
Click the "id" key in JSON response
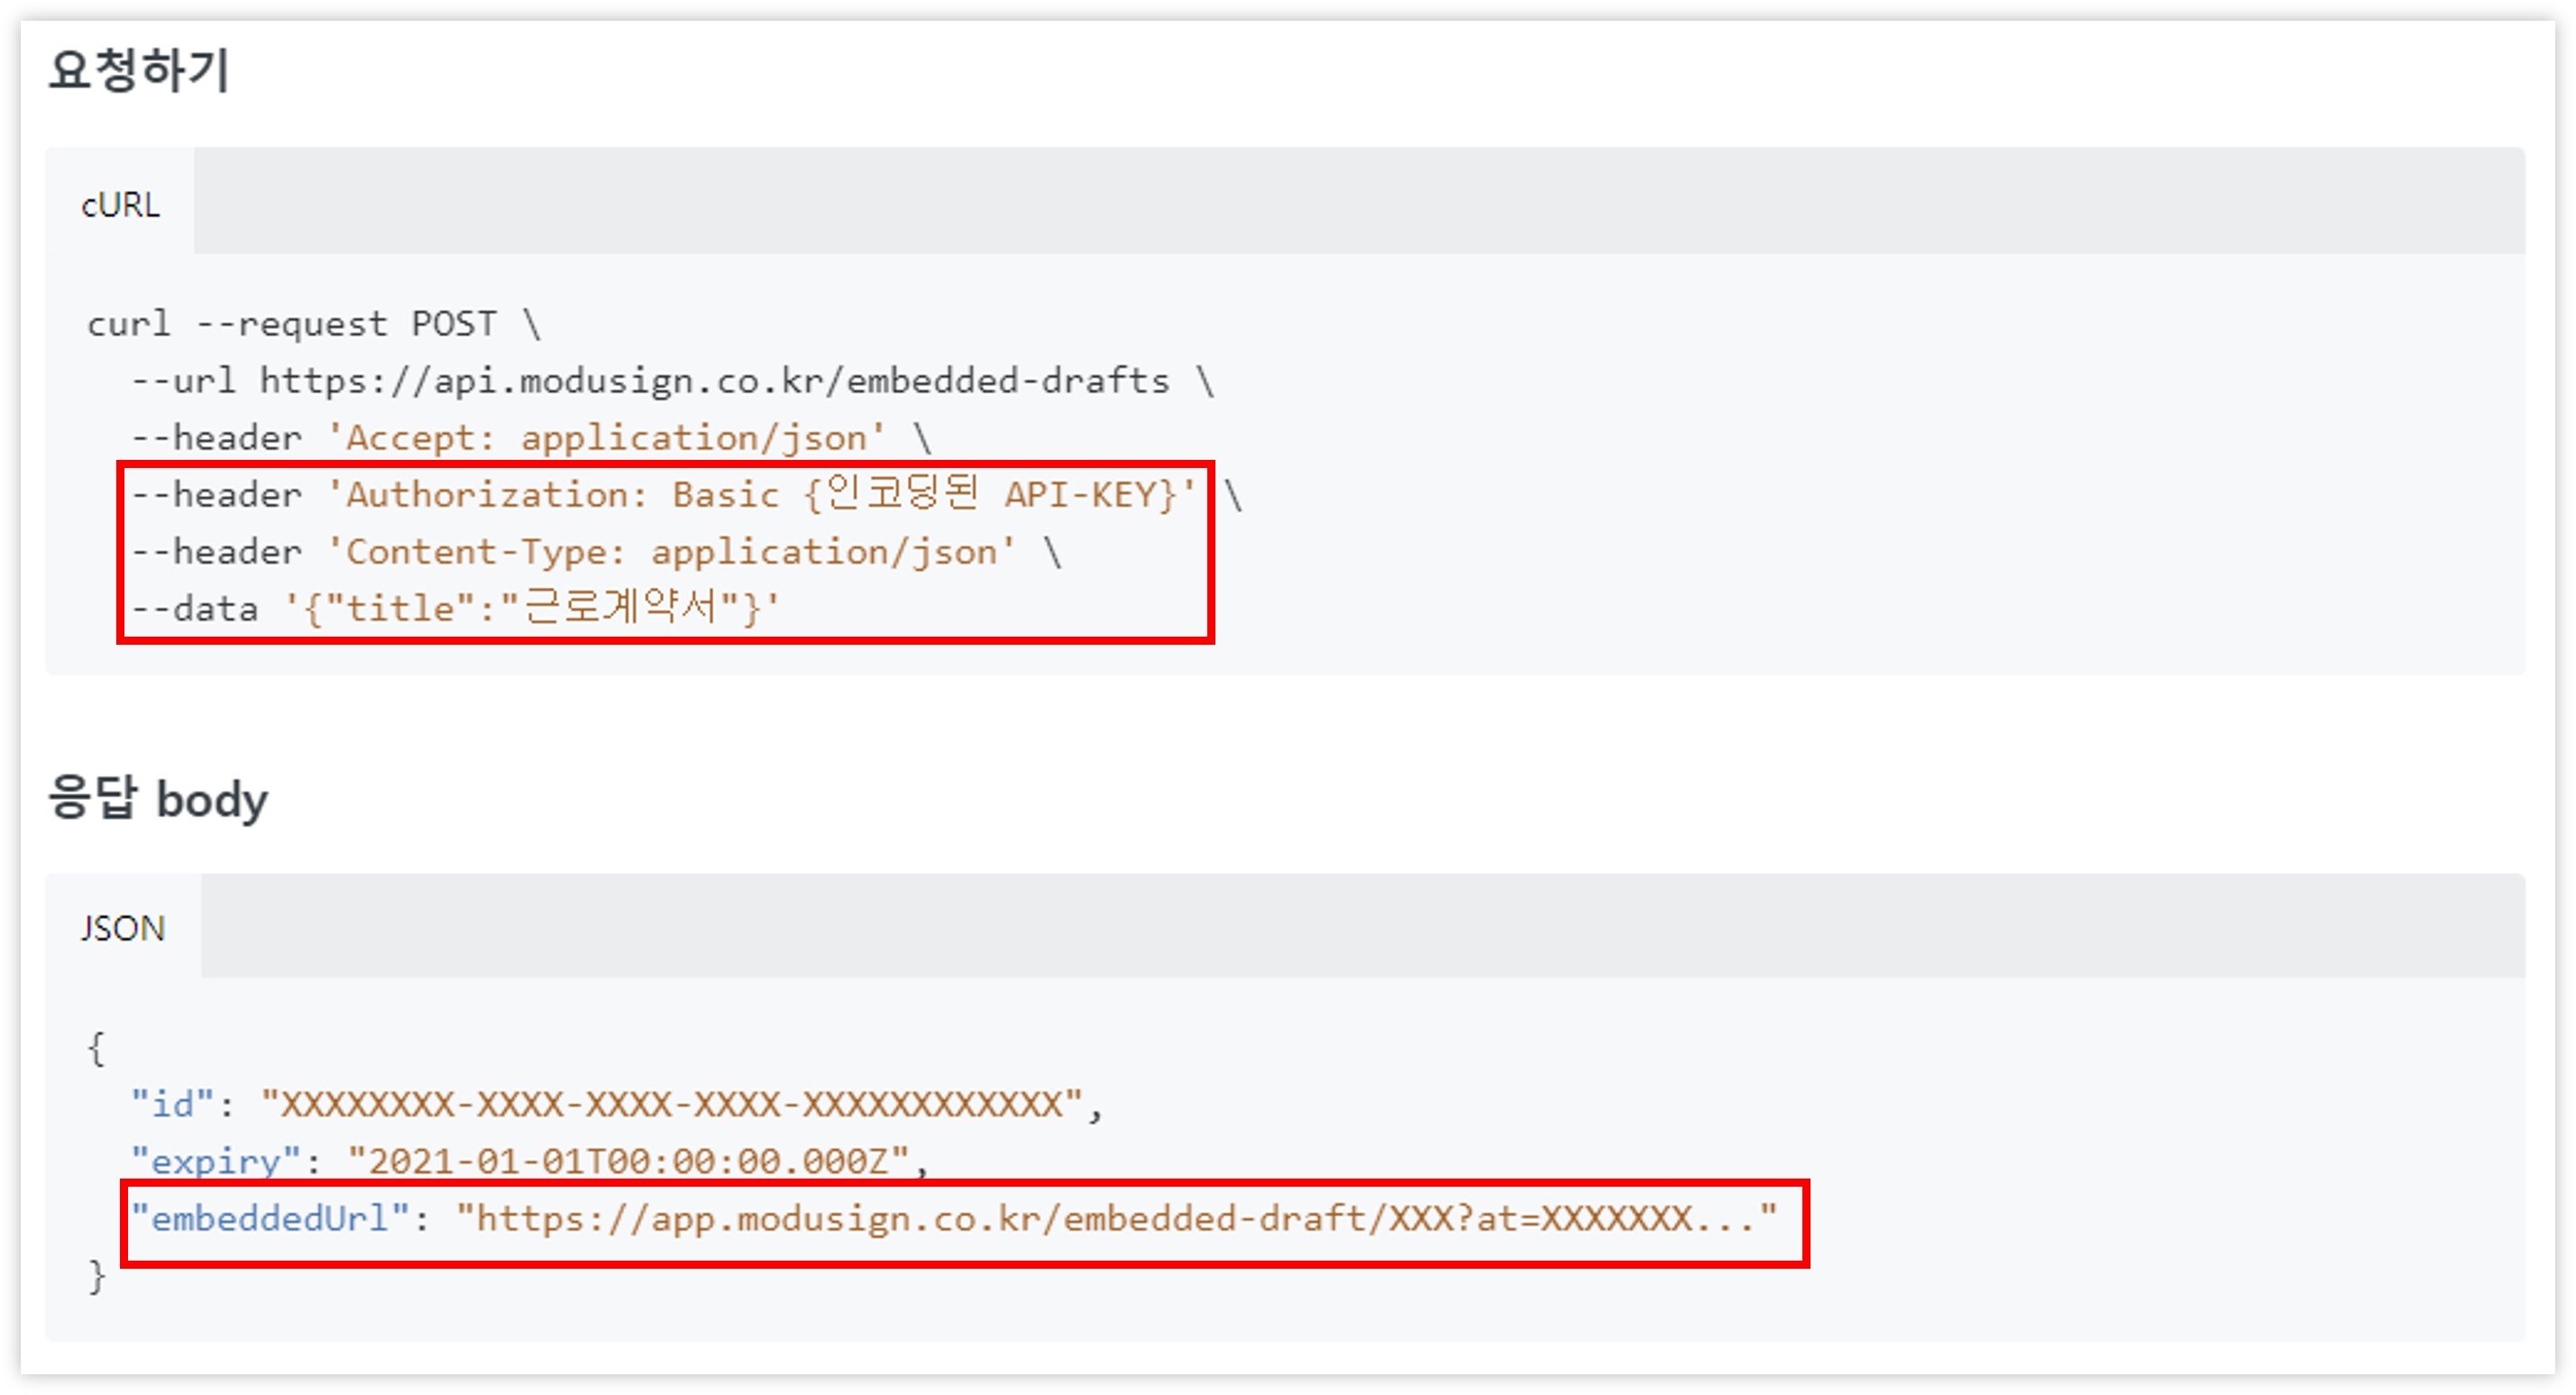pos(172,1104)
